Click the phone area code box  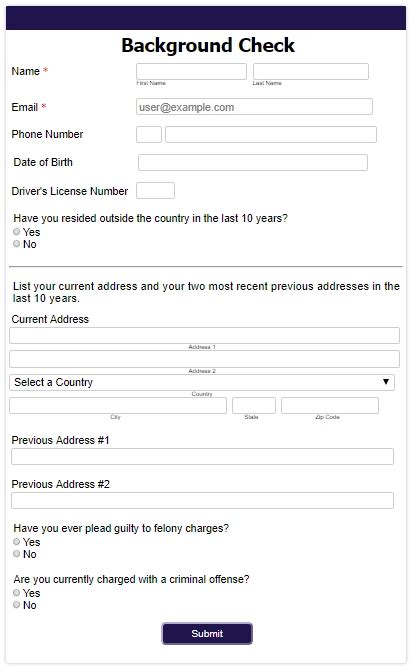click(x=149, y=134)
